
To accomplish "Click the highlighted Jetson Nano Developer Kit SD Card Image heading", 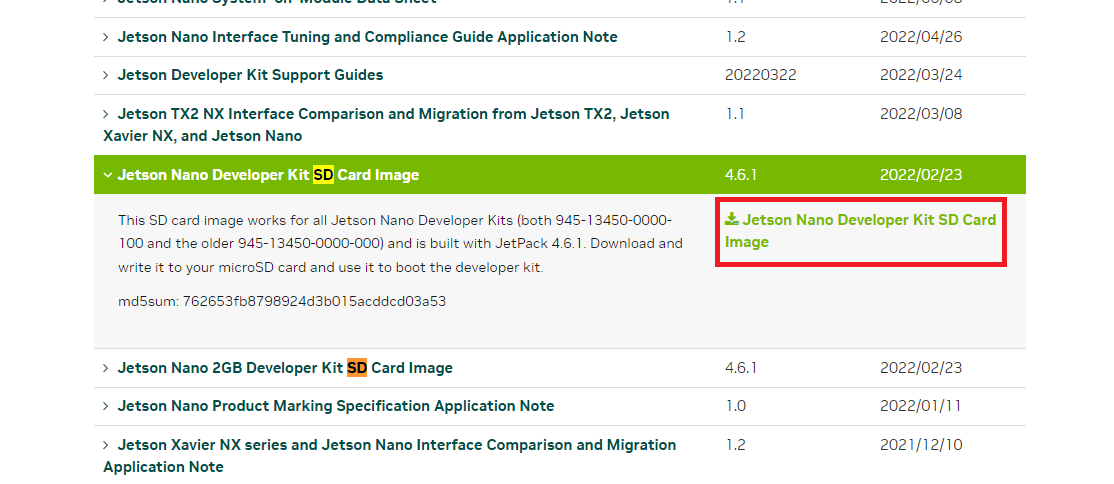I will (x=268, y=175).
